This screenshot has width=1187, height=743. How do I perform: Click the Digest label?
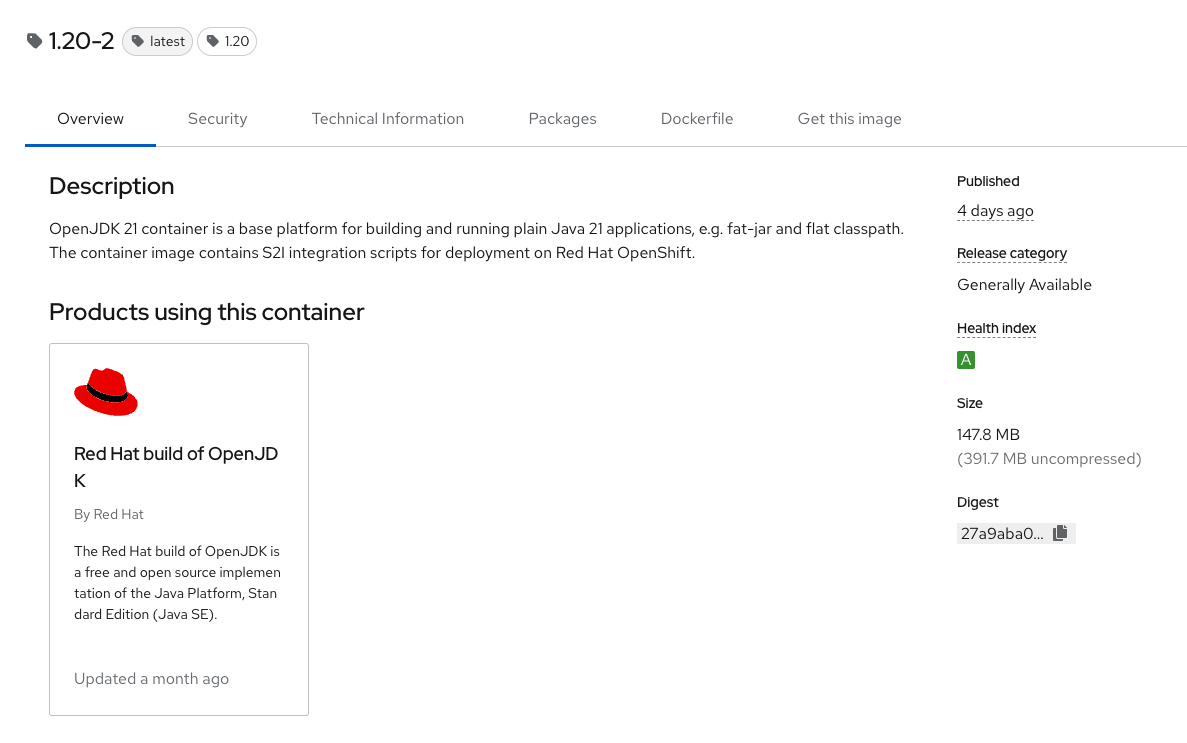click(x=977, y=502)
